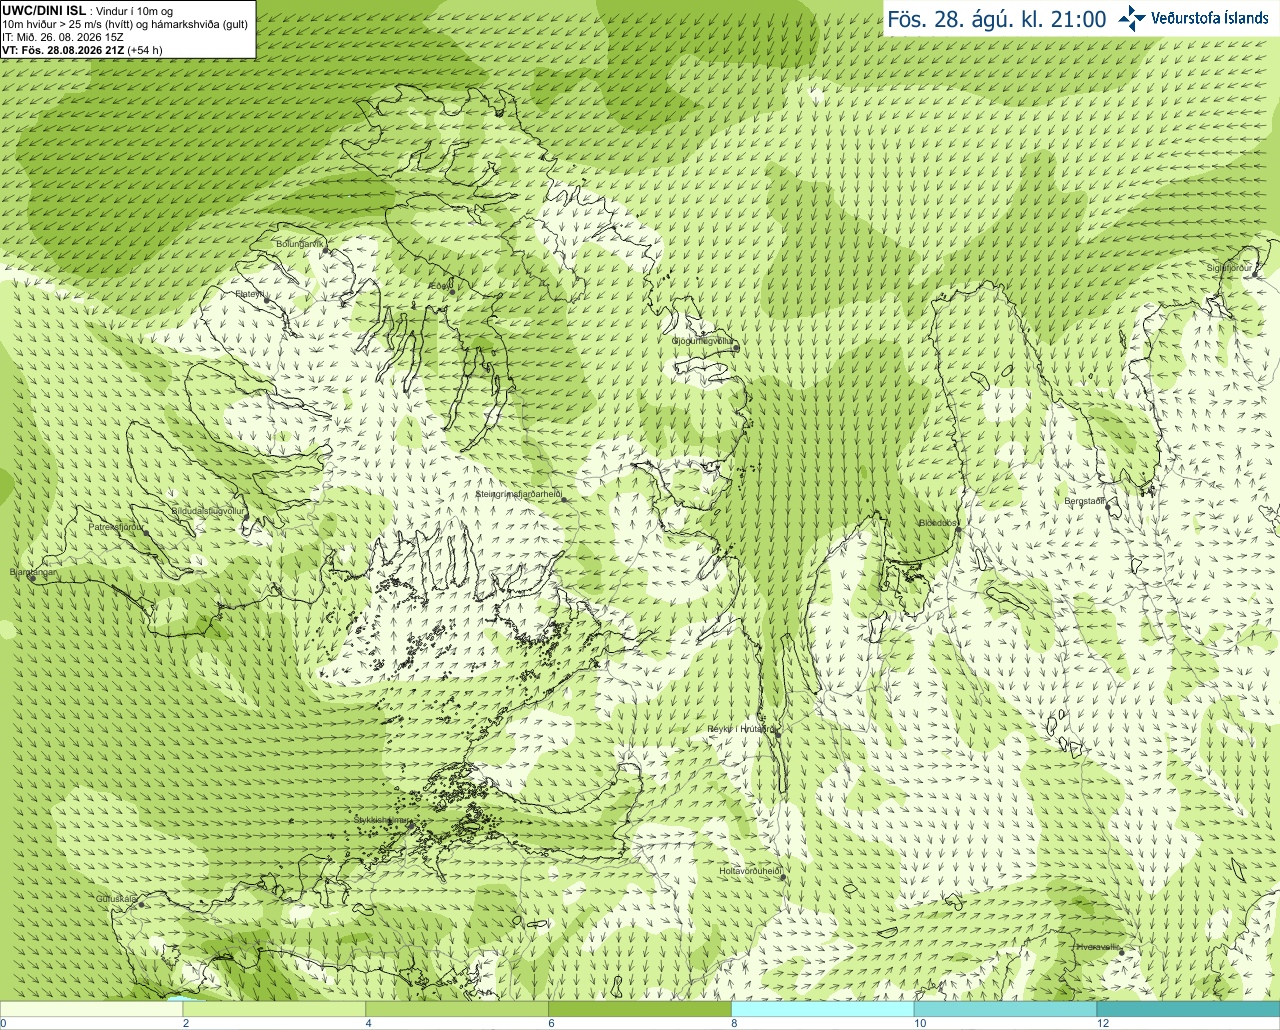This screenshot has height=1030, width=1280.
Task: Click the Fös. 28. ágú. kl. 21:00 timestamp
Action: [x=997, y=19]
